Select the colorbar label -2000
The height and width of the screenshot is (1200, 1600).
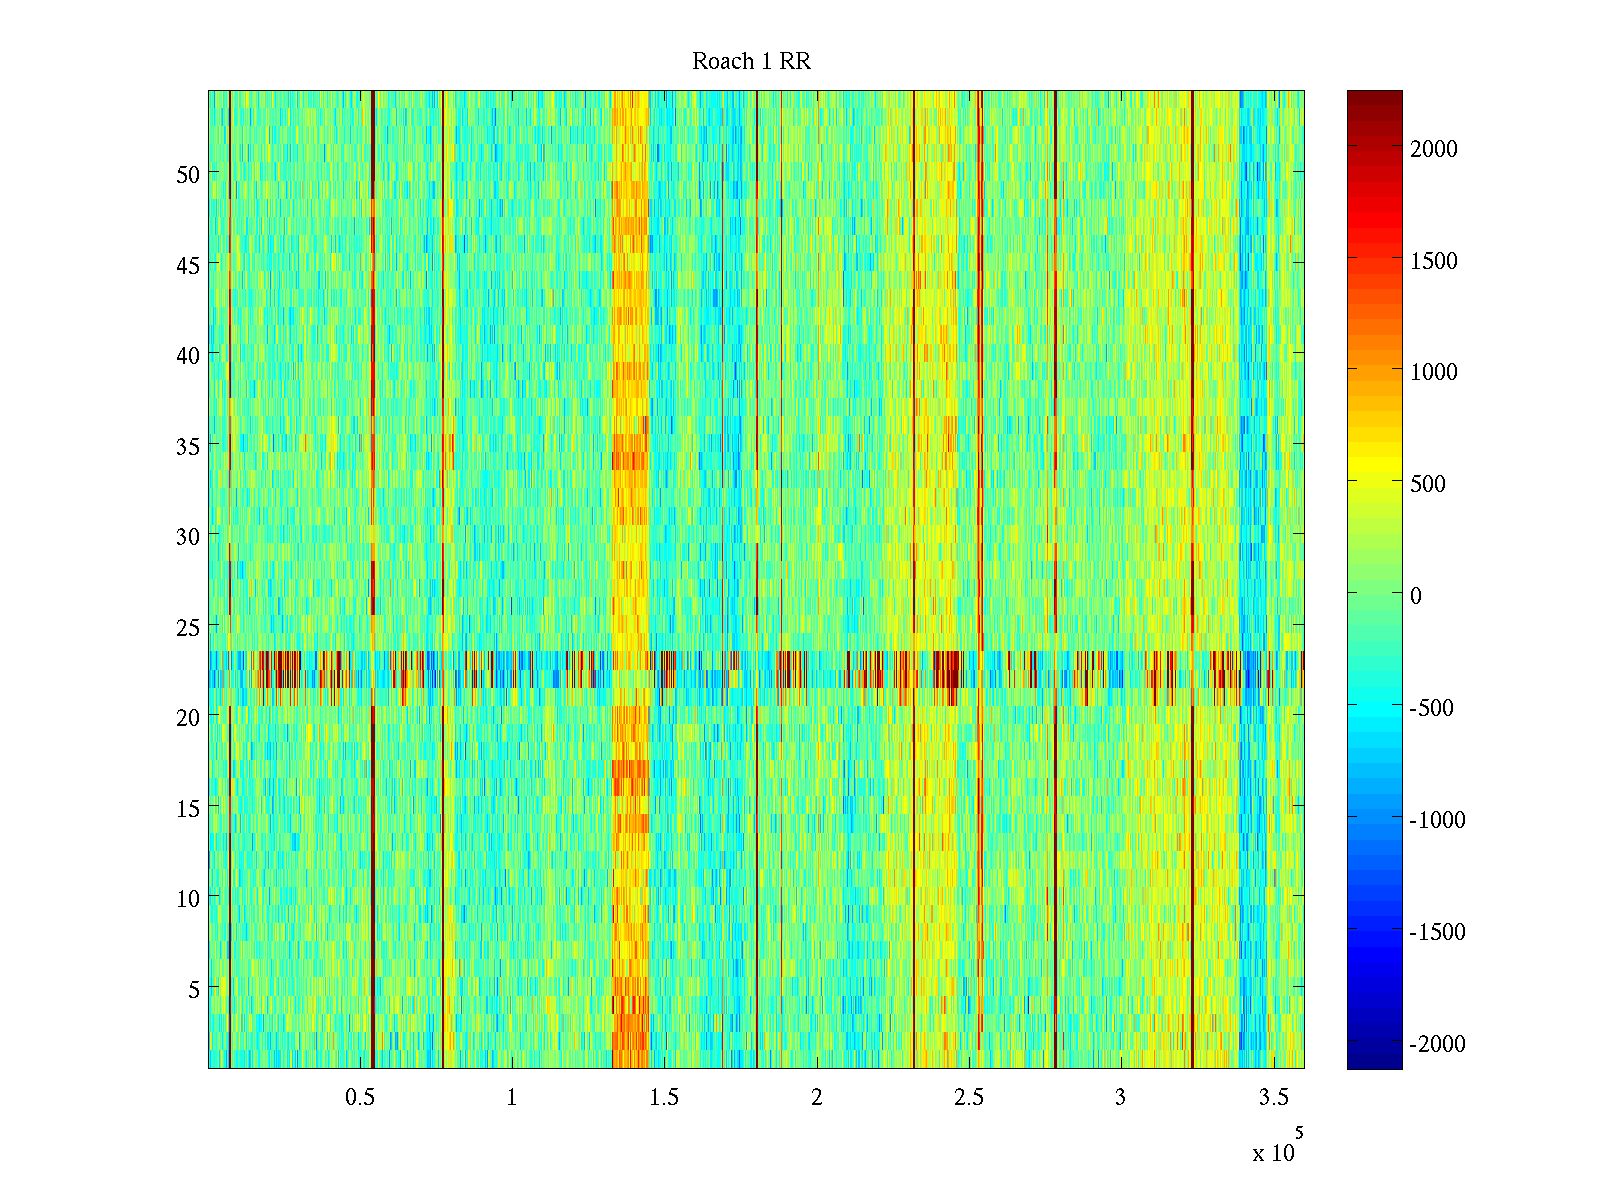coord(1437,1044)
